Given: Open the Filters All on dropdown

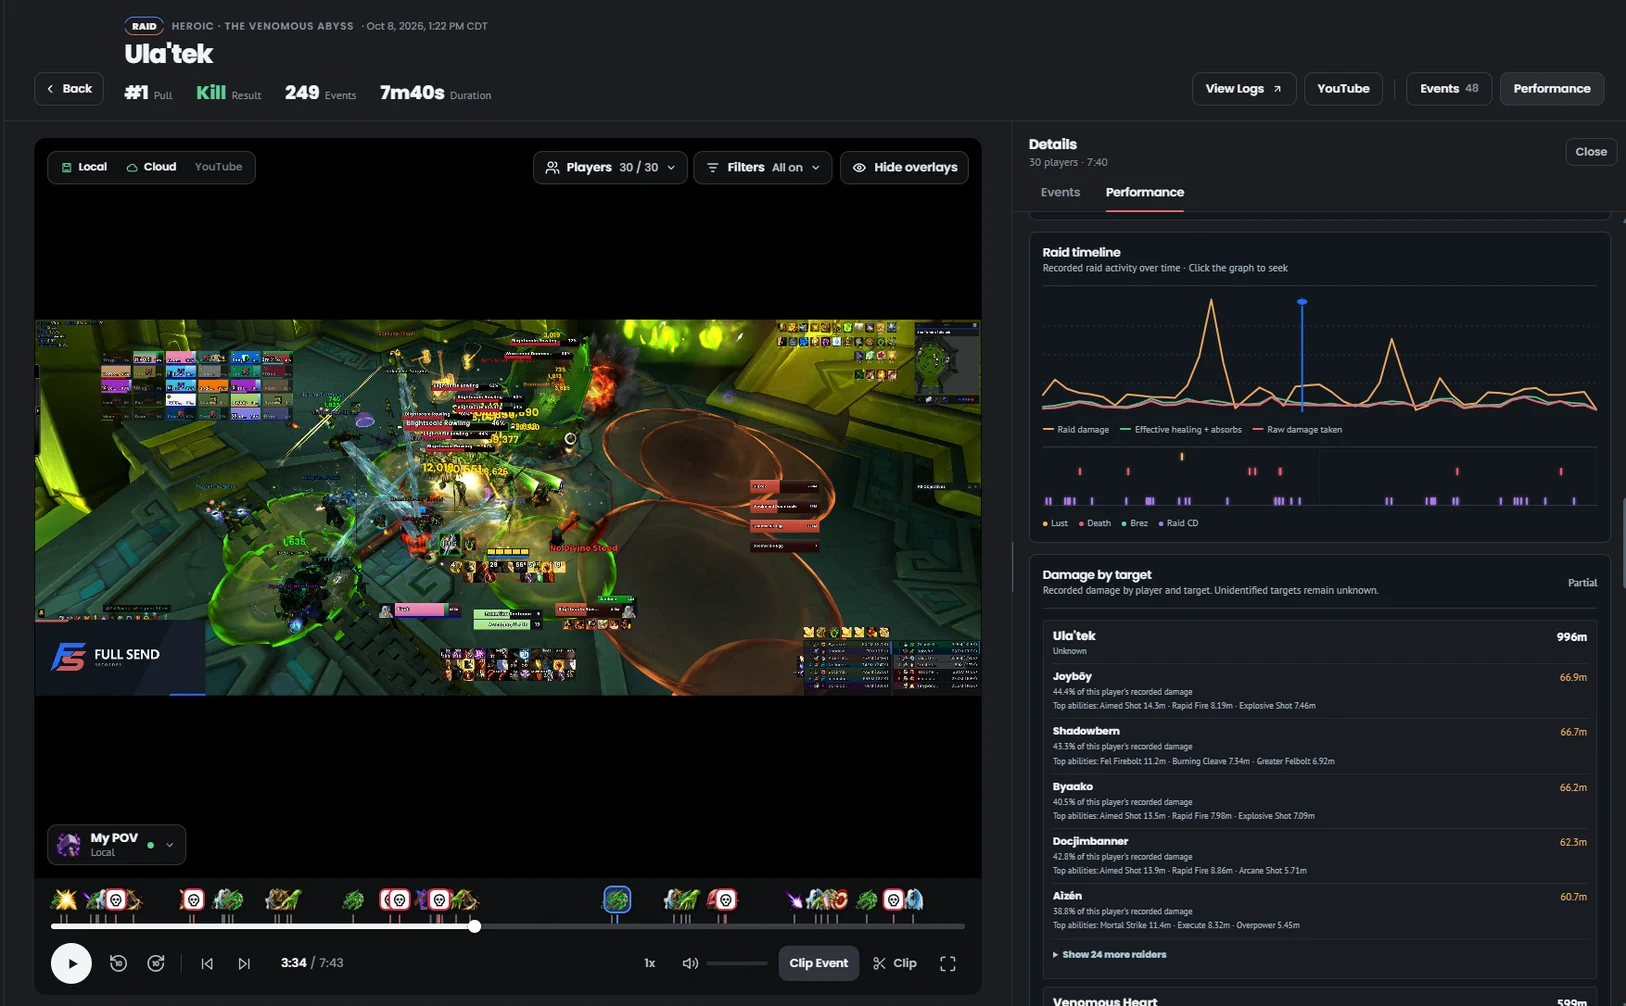Looking at the screenshot, I should click(x=763, y=167).
